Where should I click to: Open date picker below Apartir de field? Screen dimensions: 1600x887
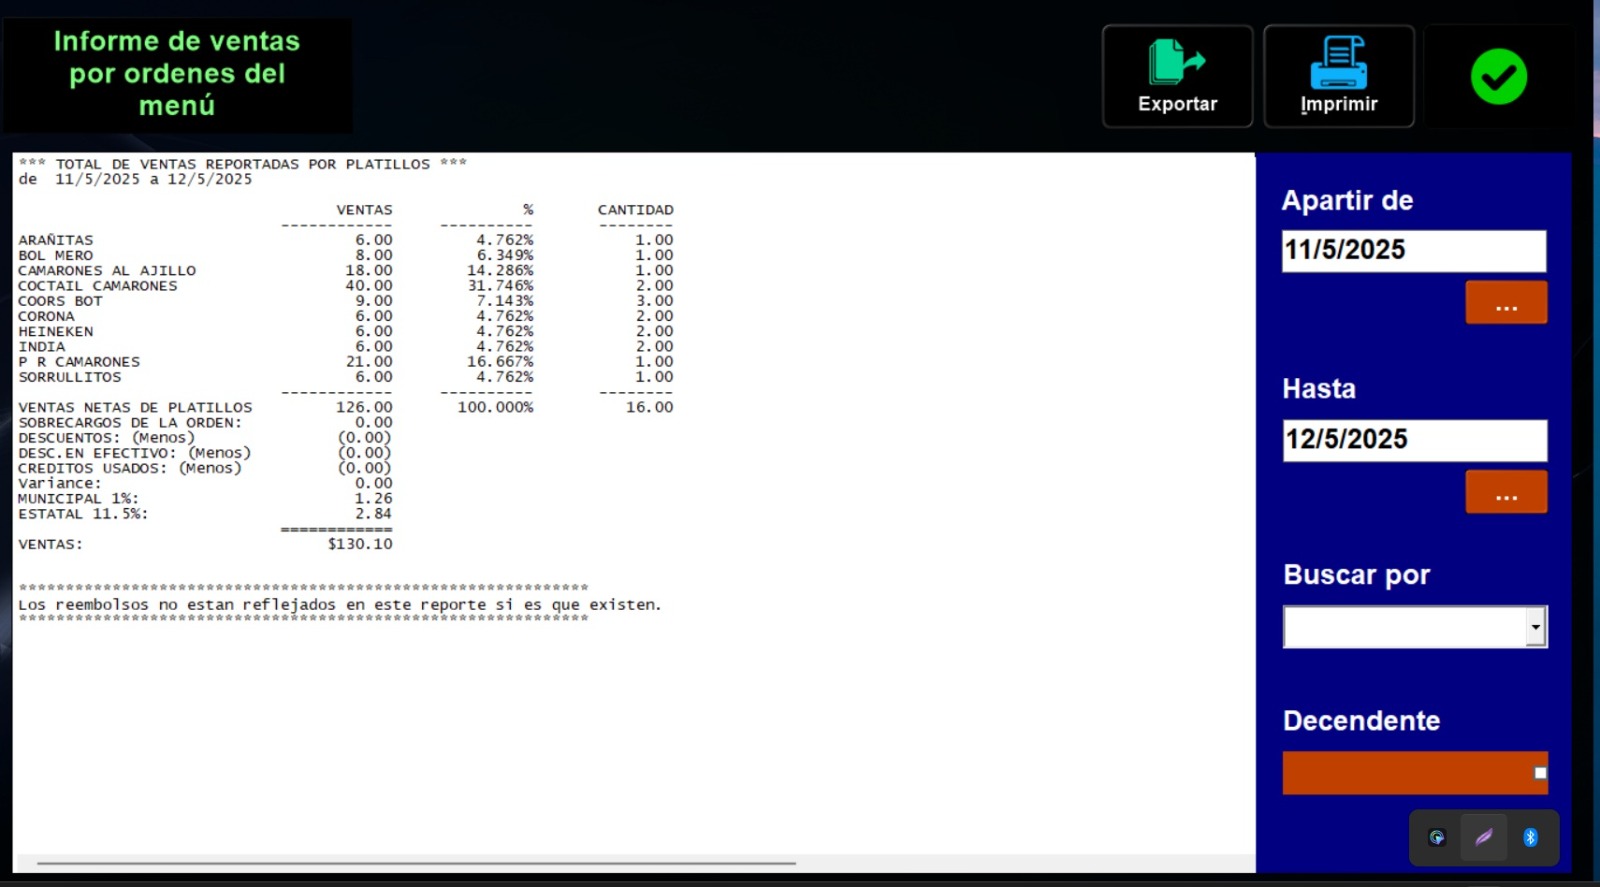tap(1506, 303)
